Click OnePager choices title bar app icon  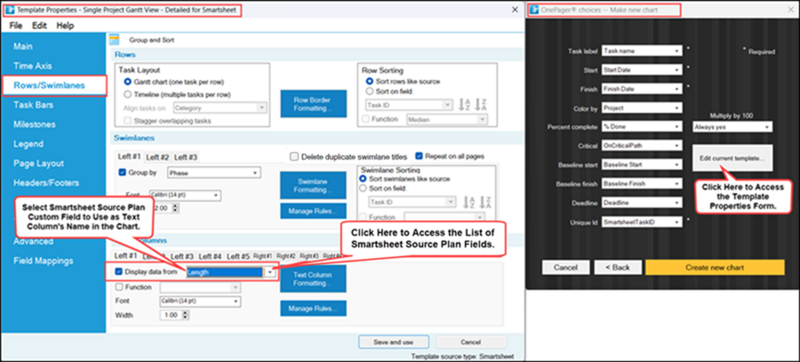pos(535,10)
